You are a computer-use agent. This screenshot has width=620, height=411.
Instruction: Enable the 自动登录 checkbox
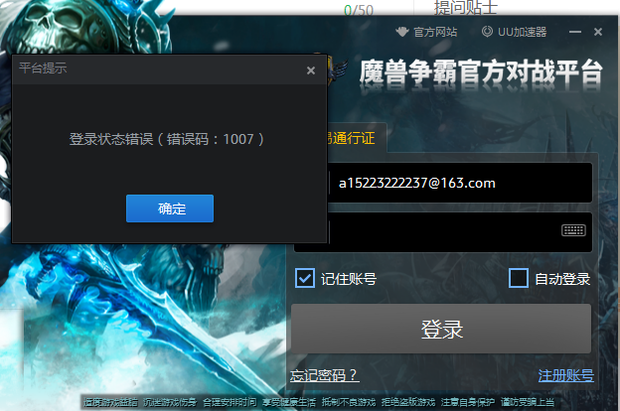(x=518, y=278)
